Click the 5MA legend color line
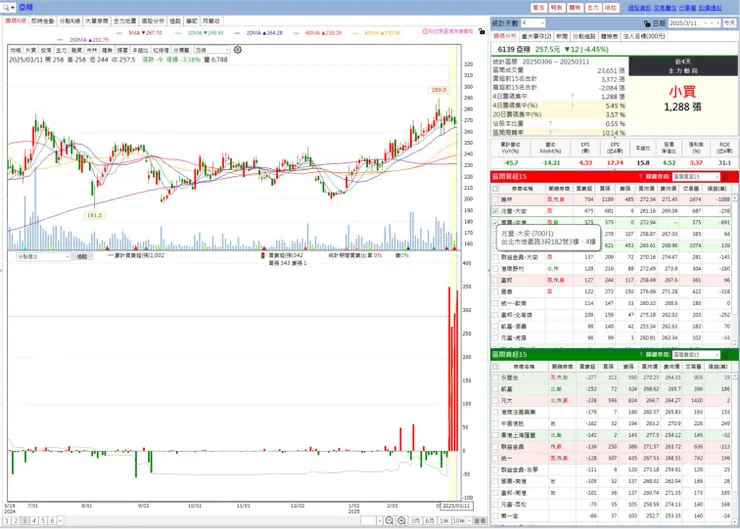 click(x=119, y=33)
